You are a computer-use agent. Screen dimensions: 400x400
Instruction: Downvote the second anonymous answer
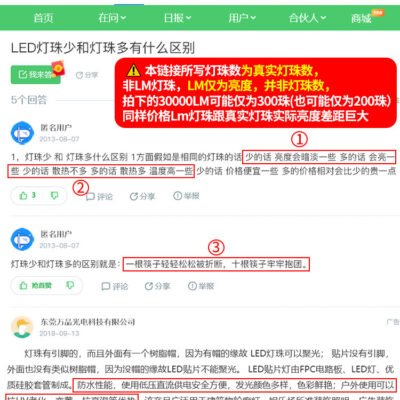(x=70, y=286)
